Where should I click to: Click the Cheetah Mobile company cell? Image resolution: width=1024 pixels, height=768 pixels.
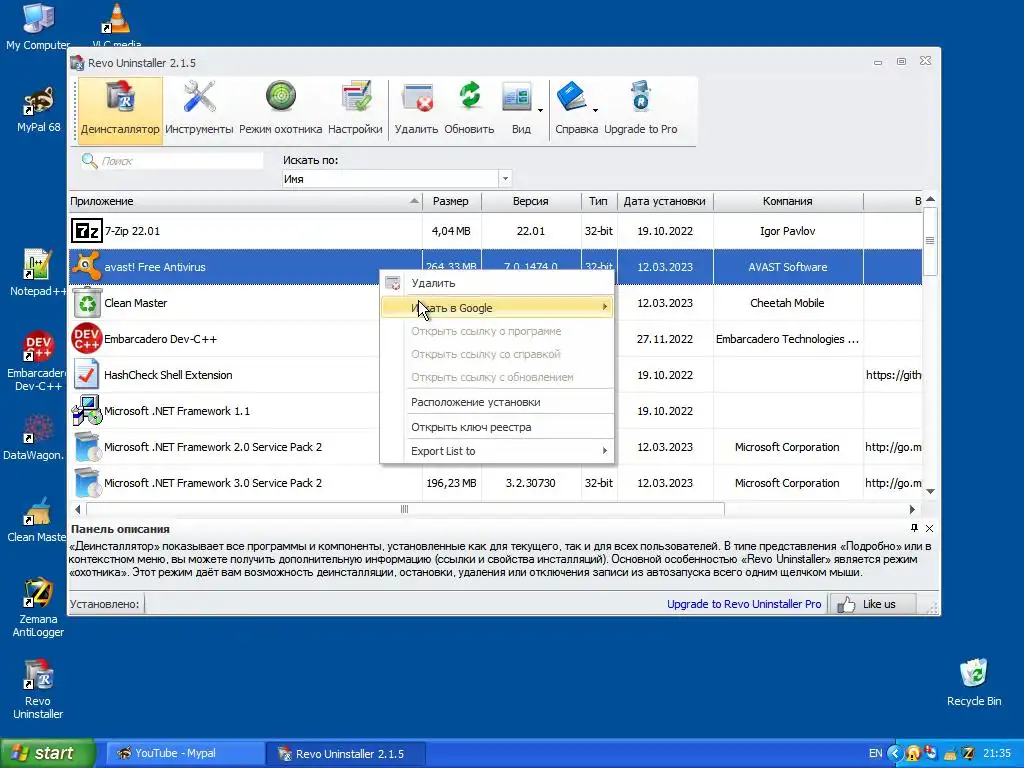click(x=788, y=303)
